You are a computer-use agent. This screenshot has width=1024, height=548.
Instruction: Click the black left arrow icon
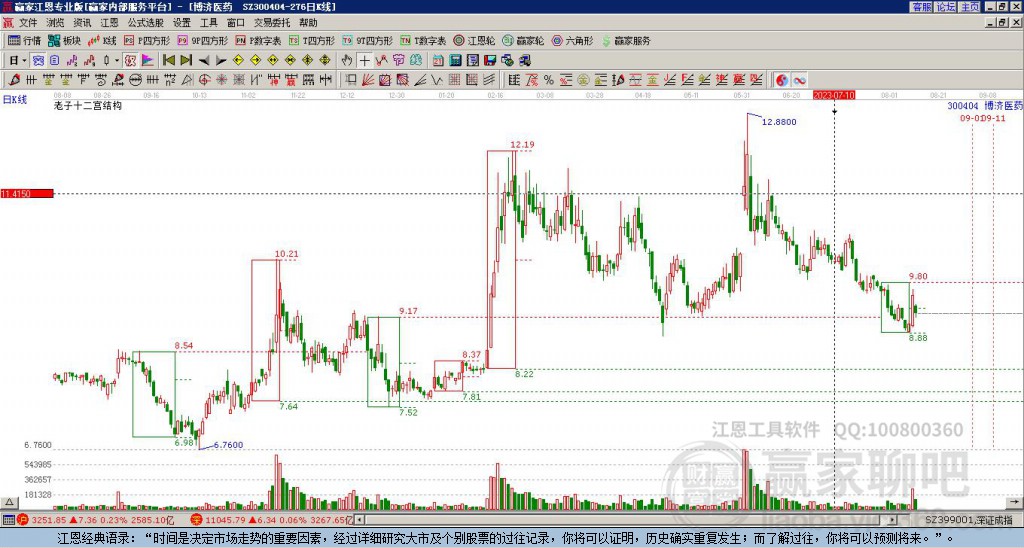pyautogui.click(x=204, y=61)
